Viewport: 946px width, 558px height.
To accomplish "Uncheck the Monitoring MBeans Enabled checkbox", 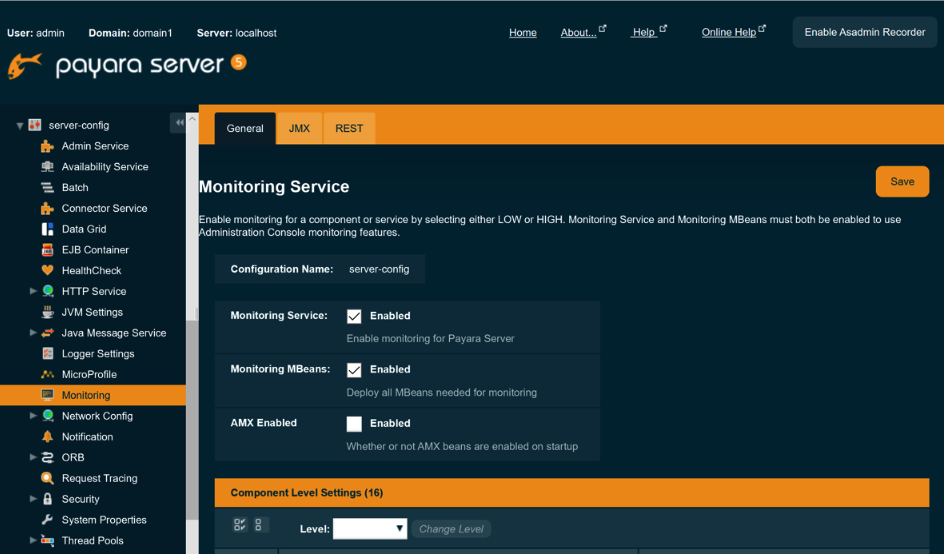I will 354,370.
